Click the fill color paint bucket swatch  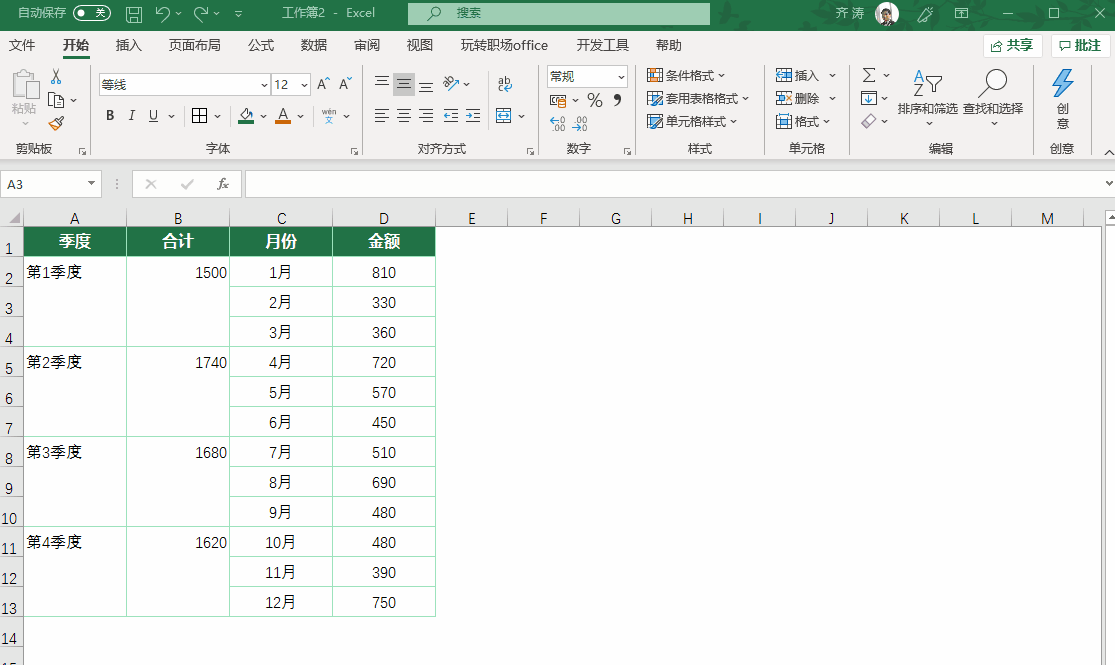tap(246, 116)
